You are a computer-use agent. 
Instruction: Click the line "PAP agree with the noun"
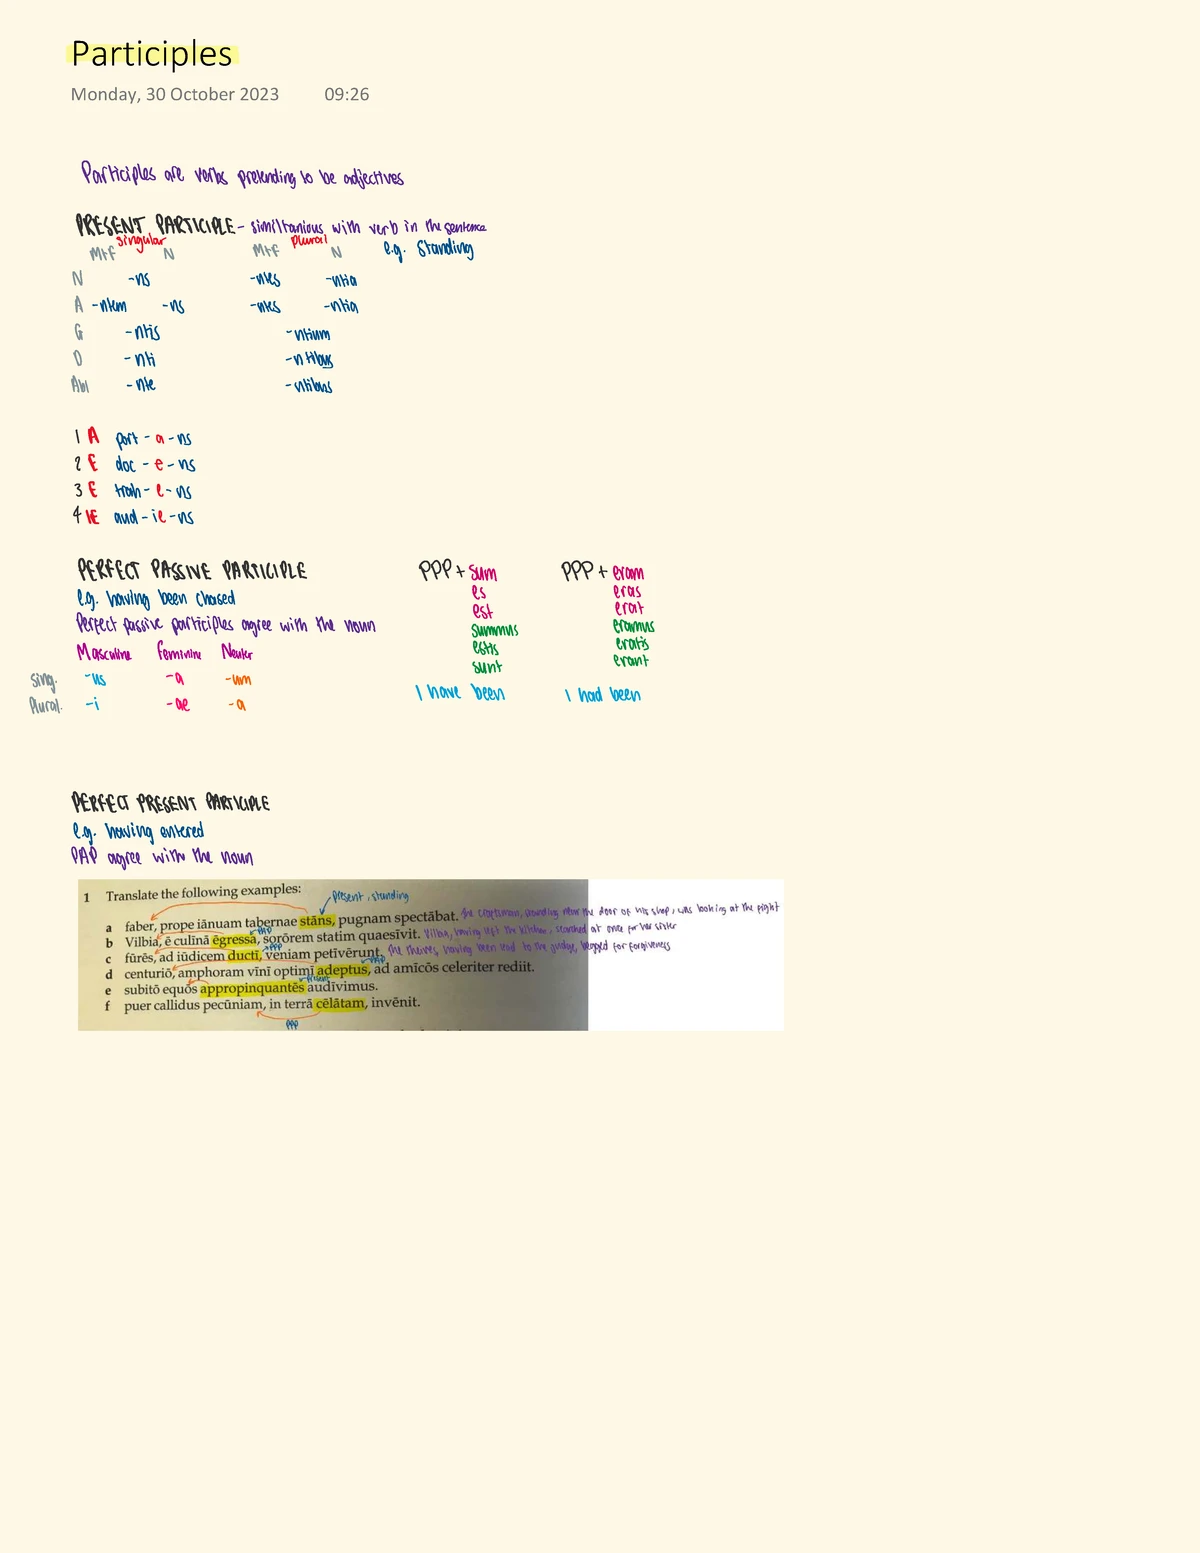(x=162, y=857)
